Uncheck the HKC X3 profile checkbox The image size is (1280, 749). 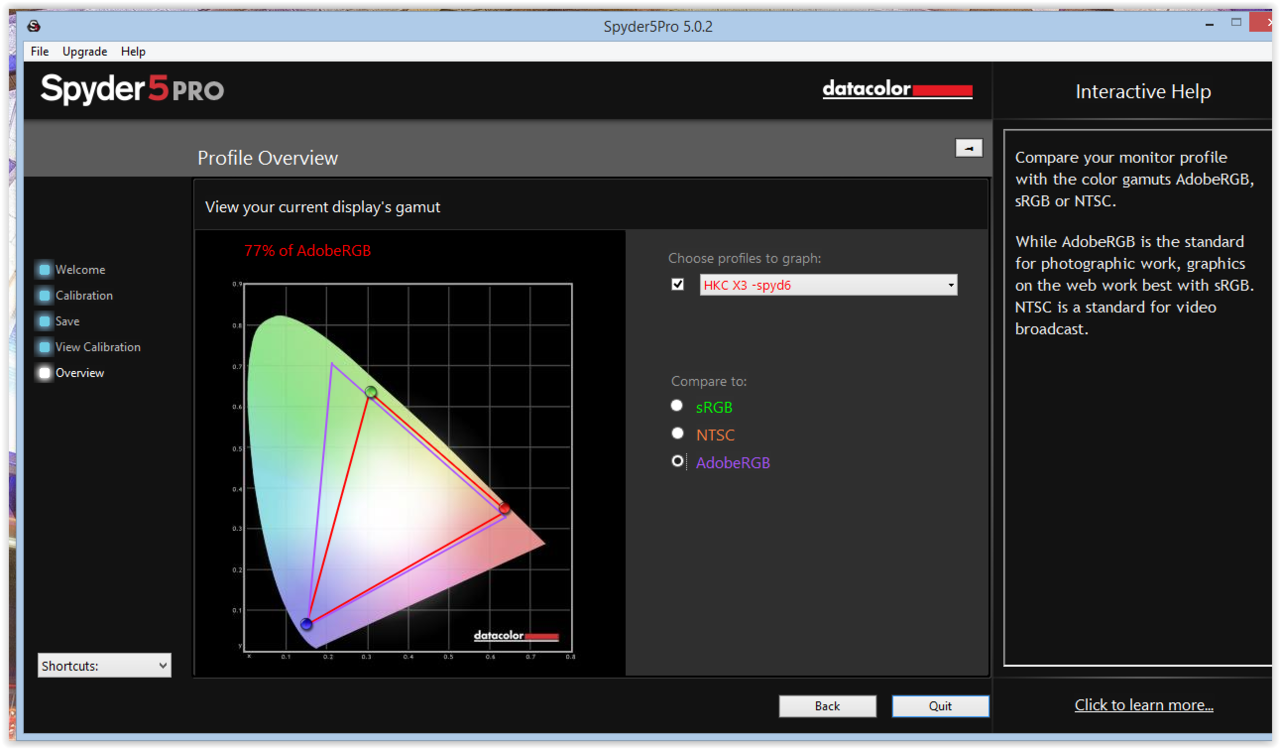(678, 285)
